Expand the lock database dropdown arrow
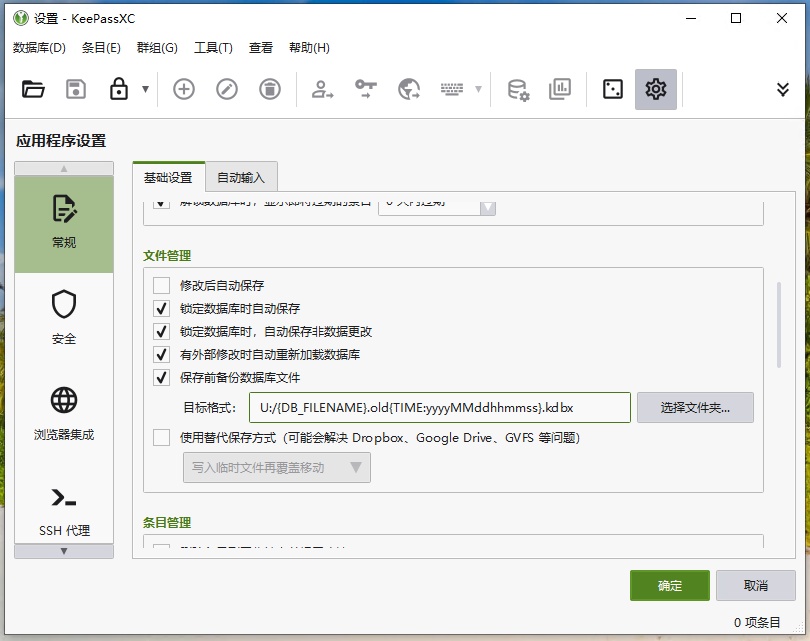This screenshot has width=810, height=641. coord(145,89)
